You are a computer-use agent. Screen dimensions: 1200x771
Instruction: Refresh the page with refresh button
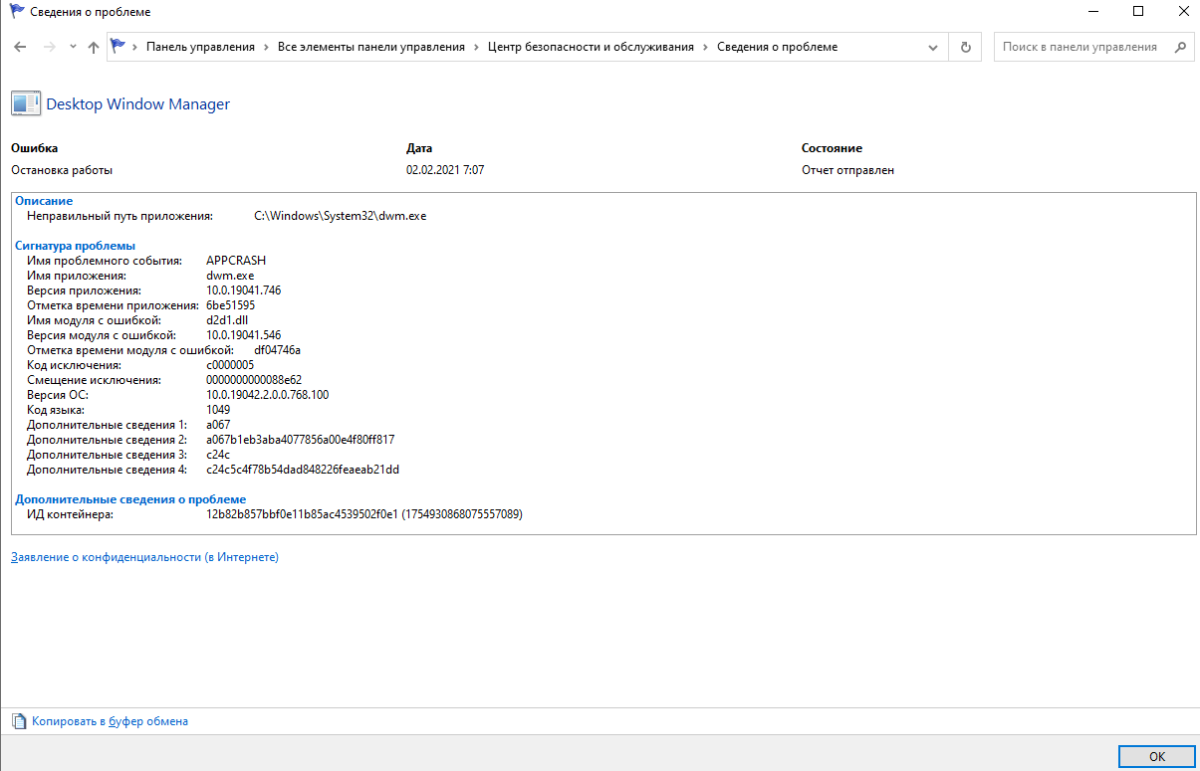965,47
